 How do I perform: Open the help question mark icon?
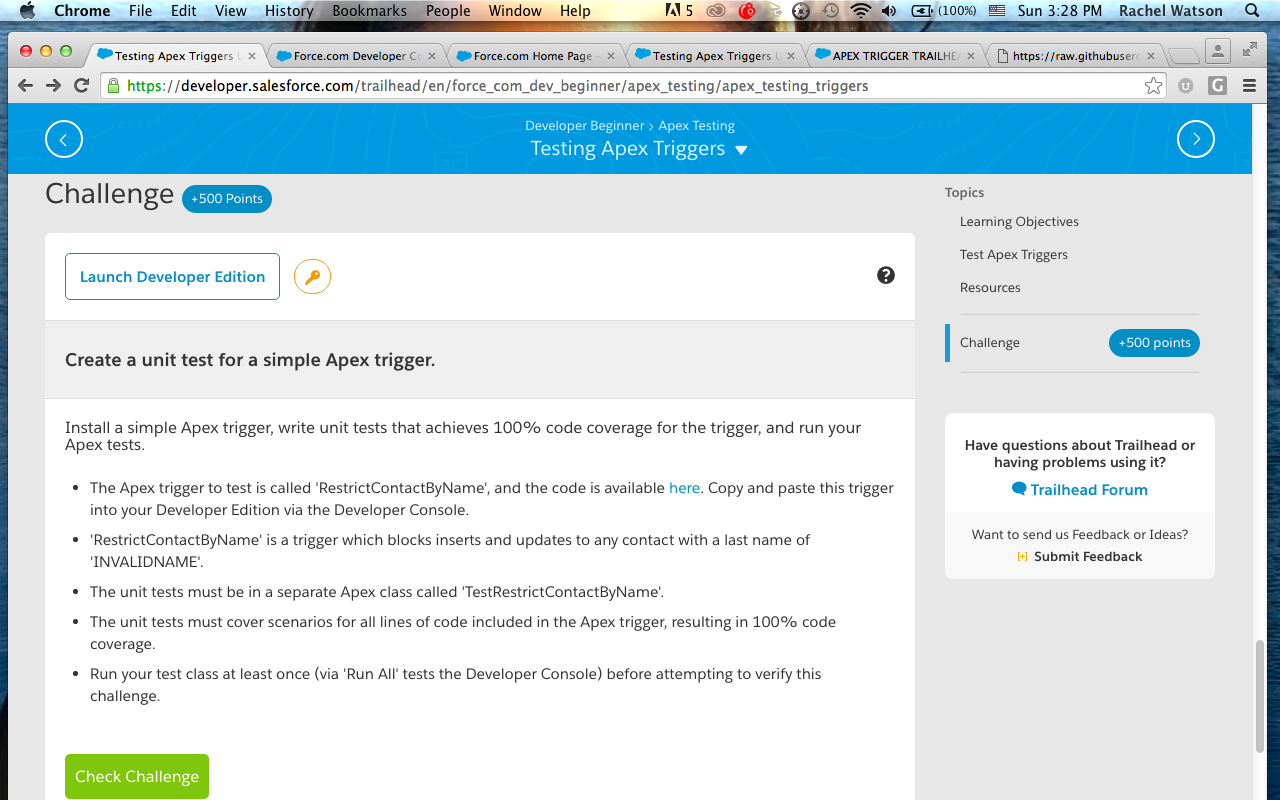coord(886,276)
